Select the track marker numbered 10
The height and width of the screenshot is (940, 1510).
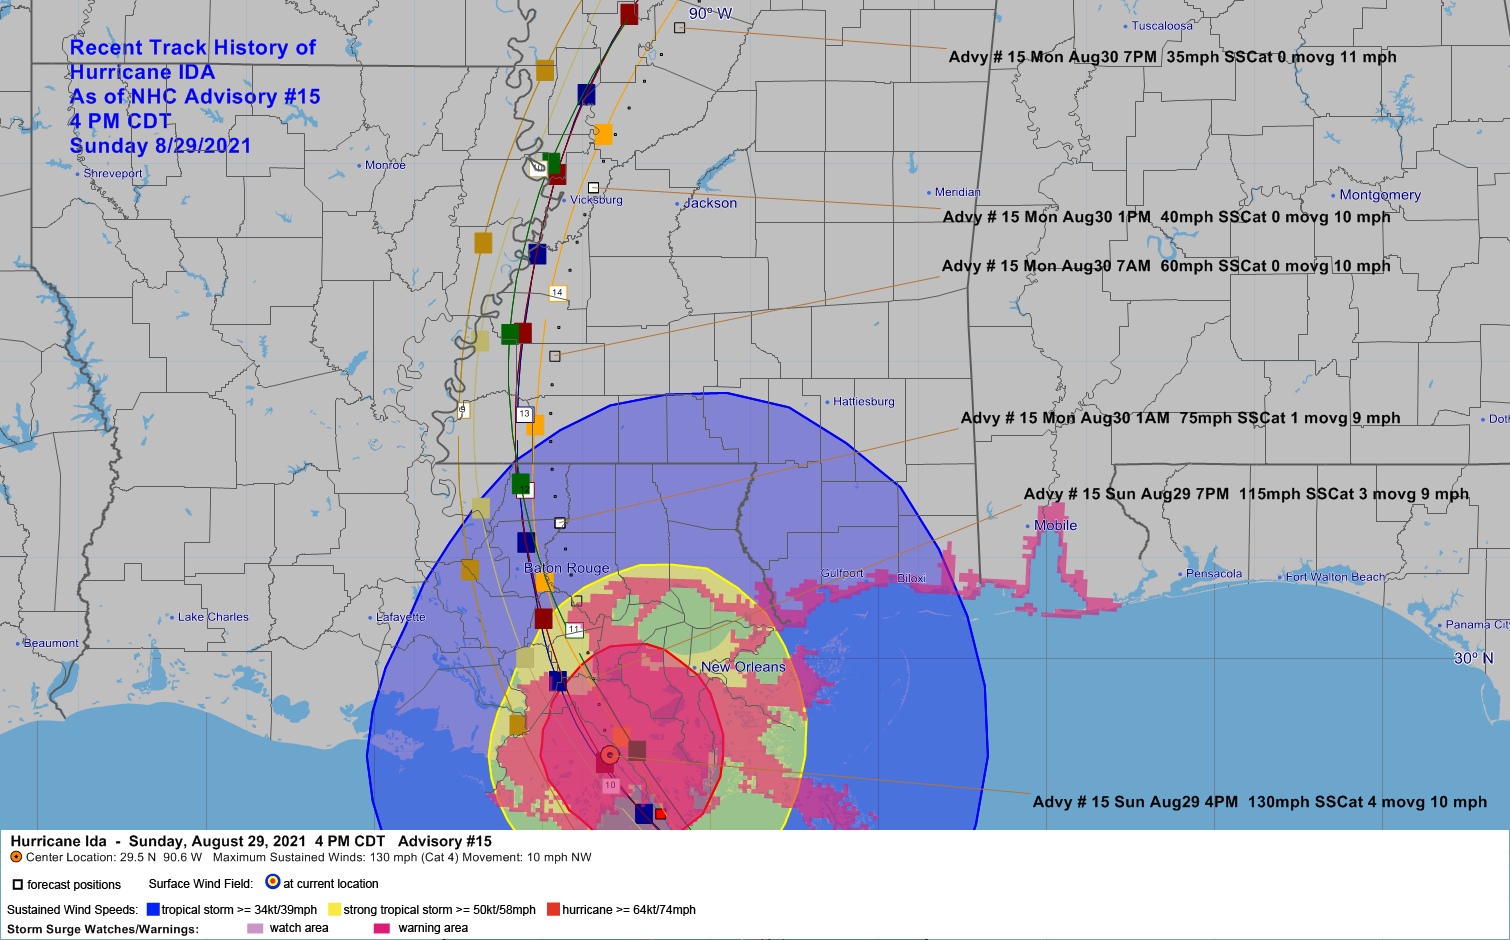[x=610, y=785]
